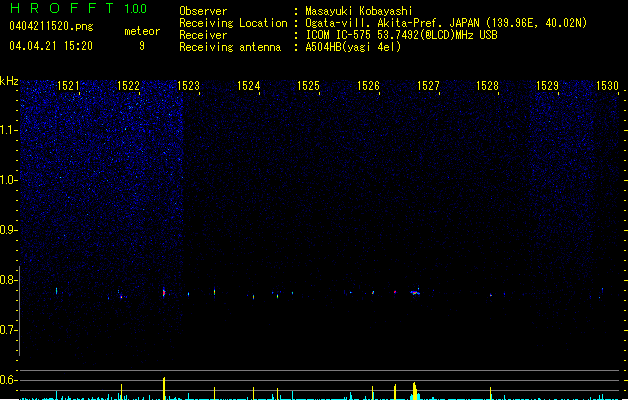Click the kHz axis unit label
629x400 pixels.
tap(9, 81)
